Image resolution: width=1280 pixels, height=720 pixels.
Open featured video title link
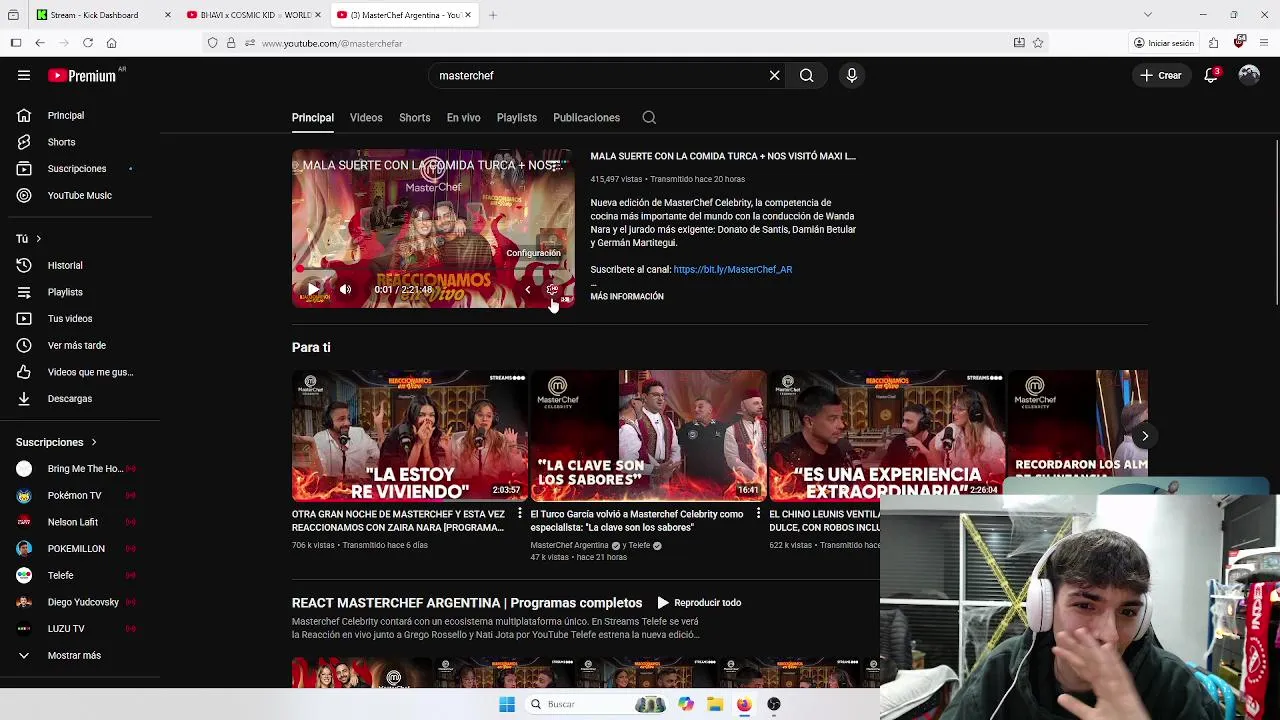[723, 156]
